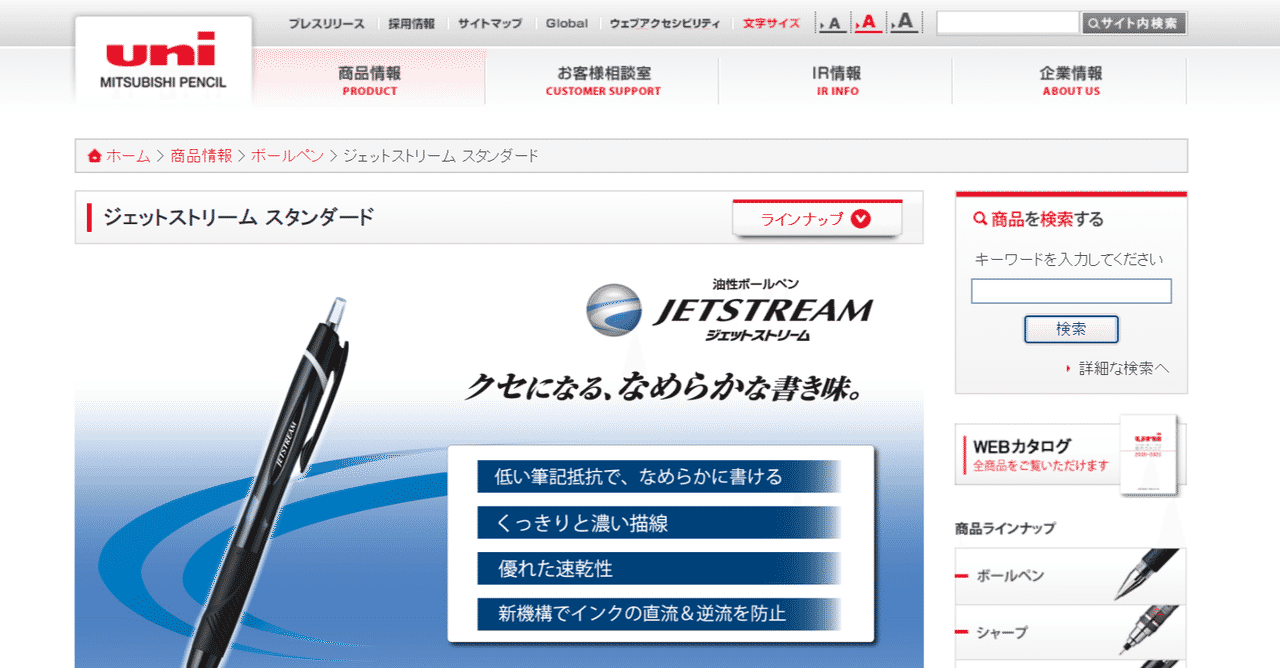Open 採用情報 link

click(x=411, y=23)
